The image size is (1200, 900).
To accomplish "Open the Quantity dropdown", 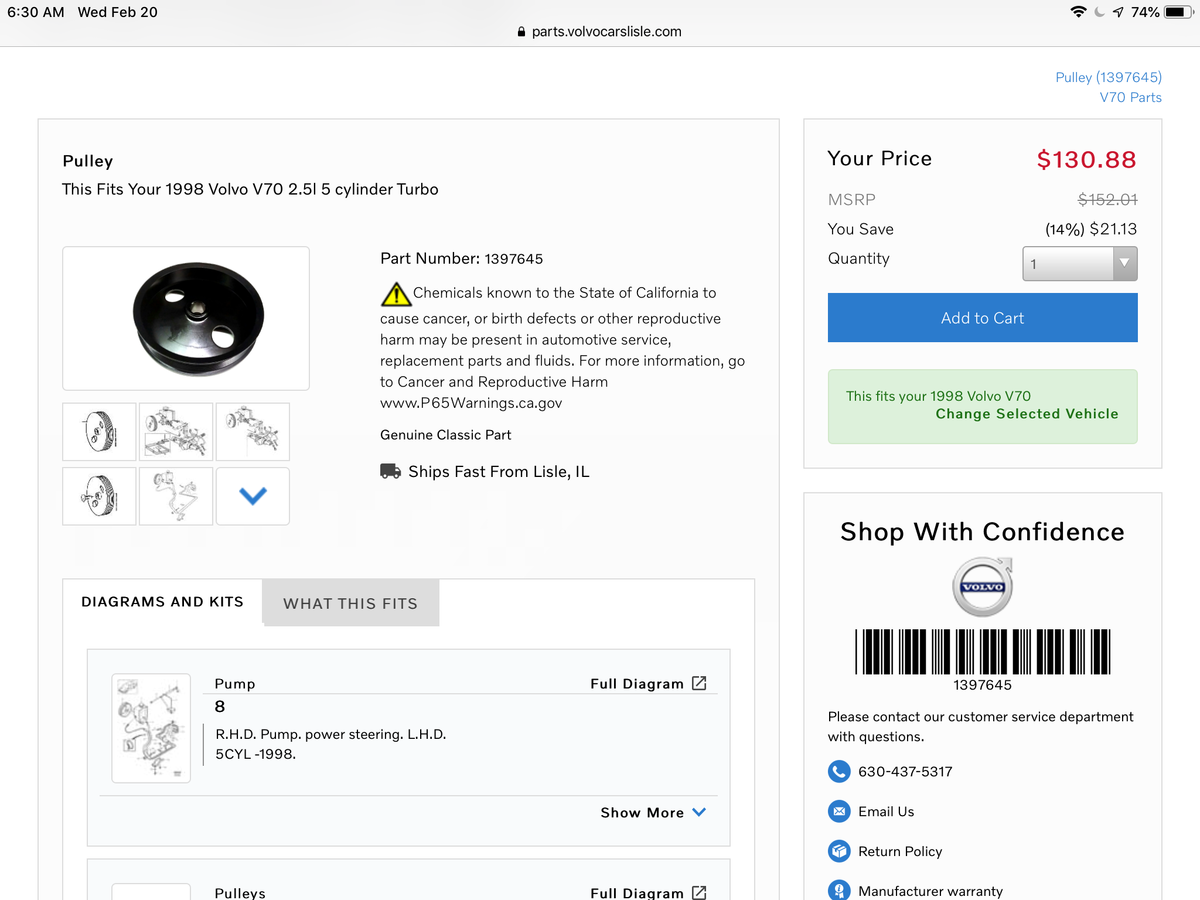I will pos(1080,264).
